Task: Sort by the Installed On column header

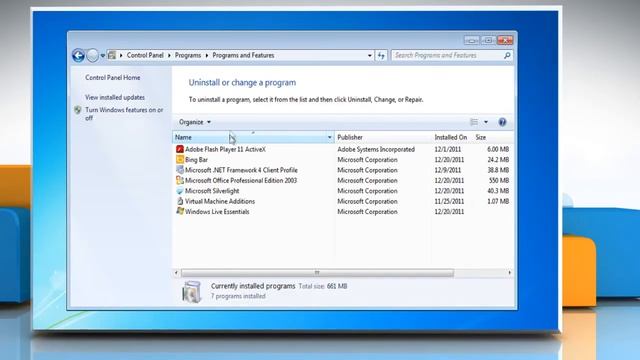Action: click(x=451, y=138)
